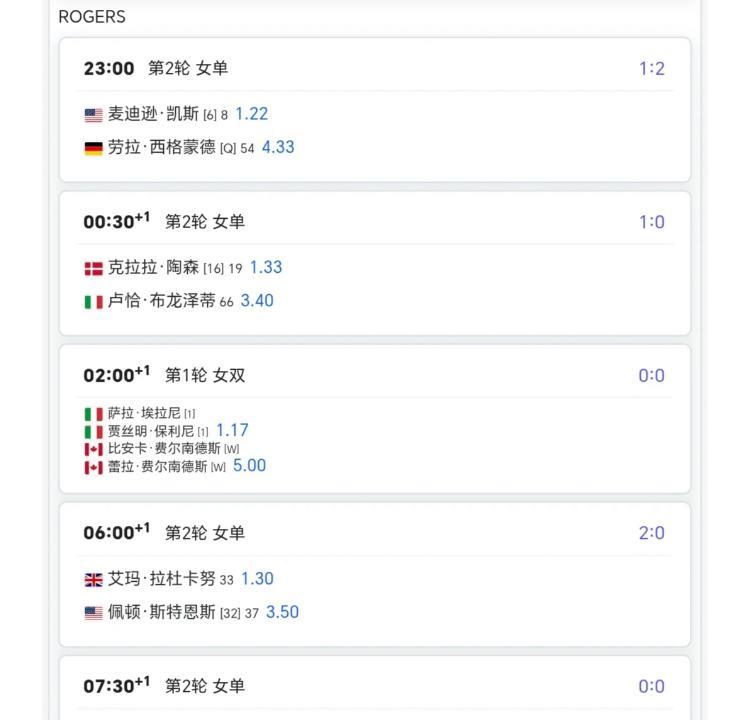Image resolution: width=750 pixels, height=720 pixels.
Task: Open the 1:2 score of the 23:00 match
Action: tap(652, 69)
